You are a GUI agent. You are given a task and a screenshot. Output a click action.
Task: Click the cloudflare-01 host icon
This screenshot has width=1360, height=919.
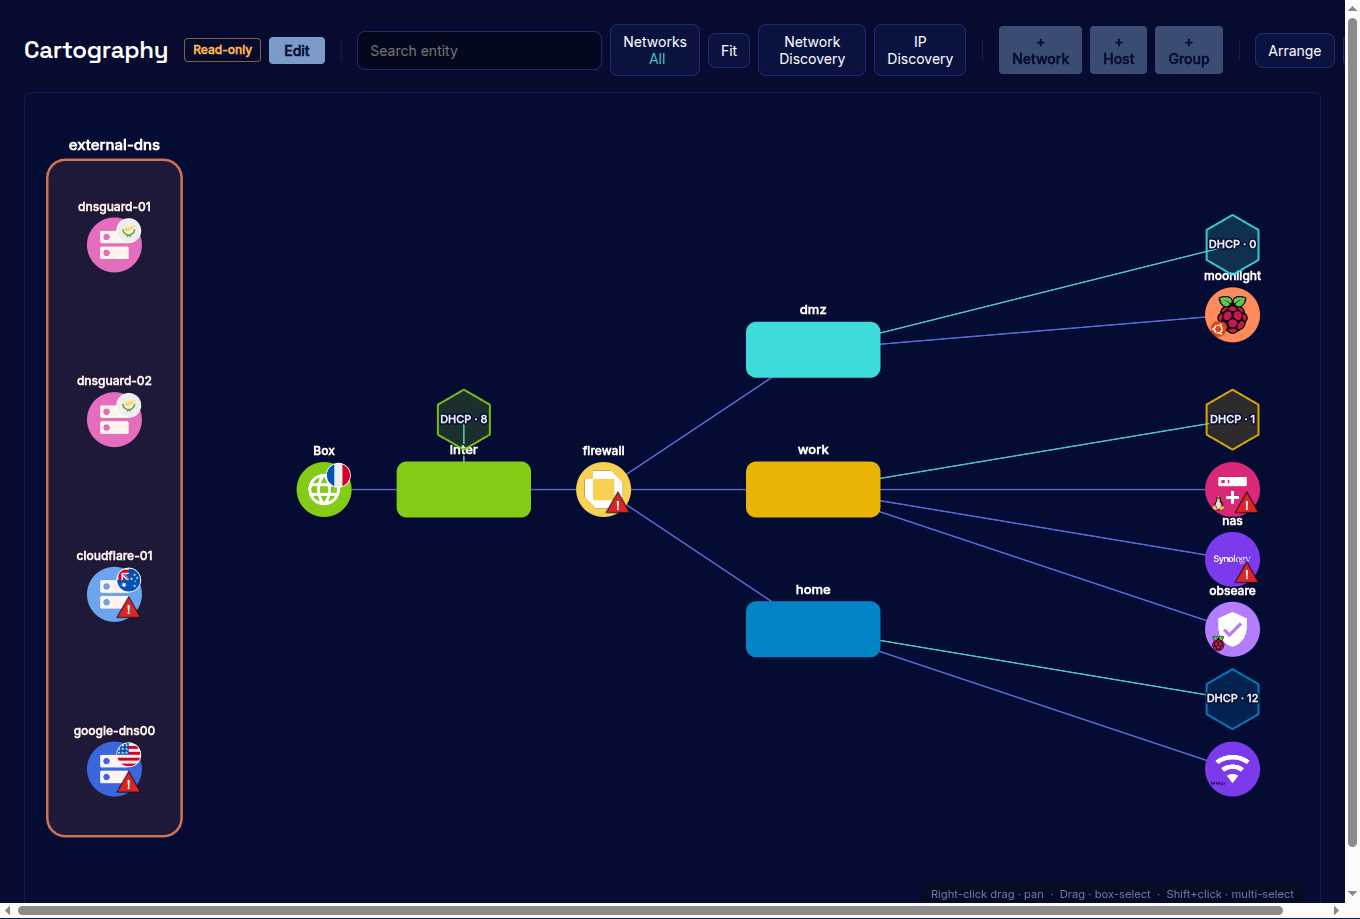click(114, 594)
